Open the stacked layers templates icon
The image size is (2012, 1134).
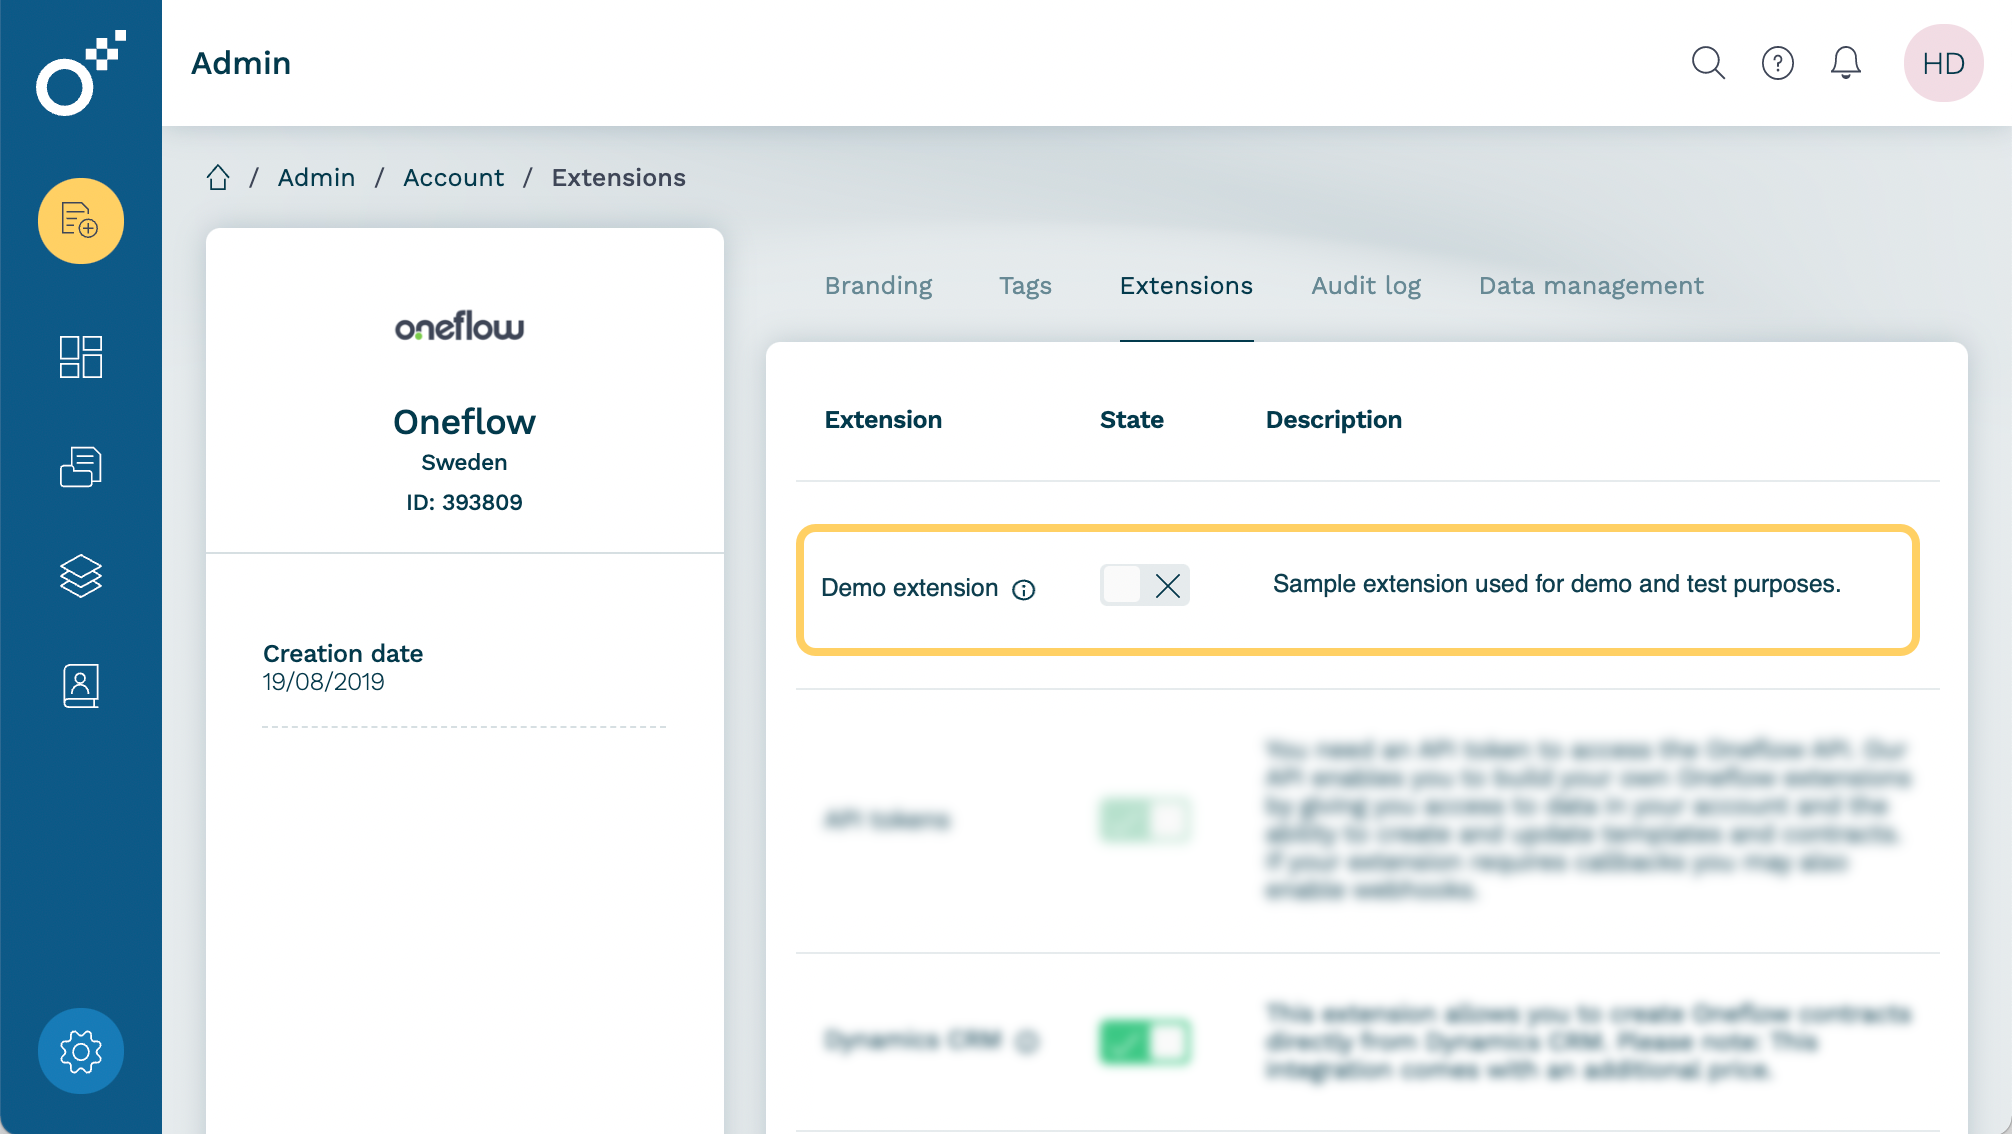point(81,576)
